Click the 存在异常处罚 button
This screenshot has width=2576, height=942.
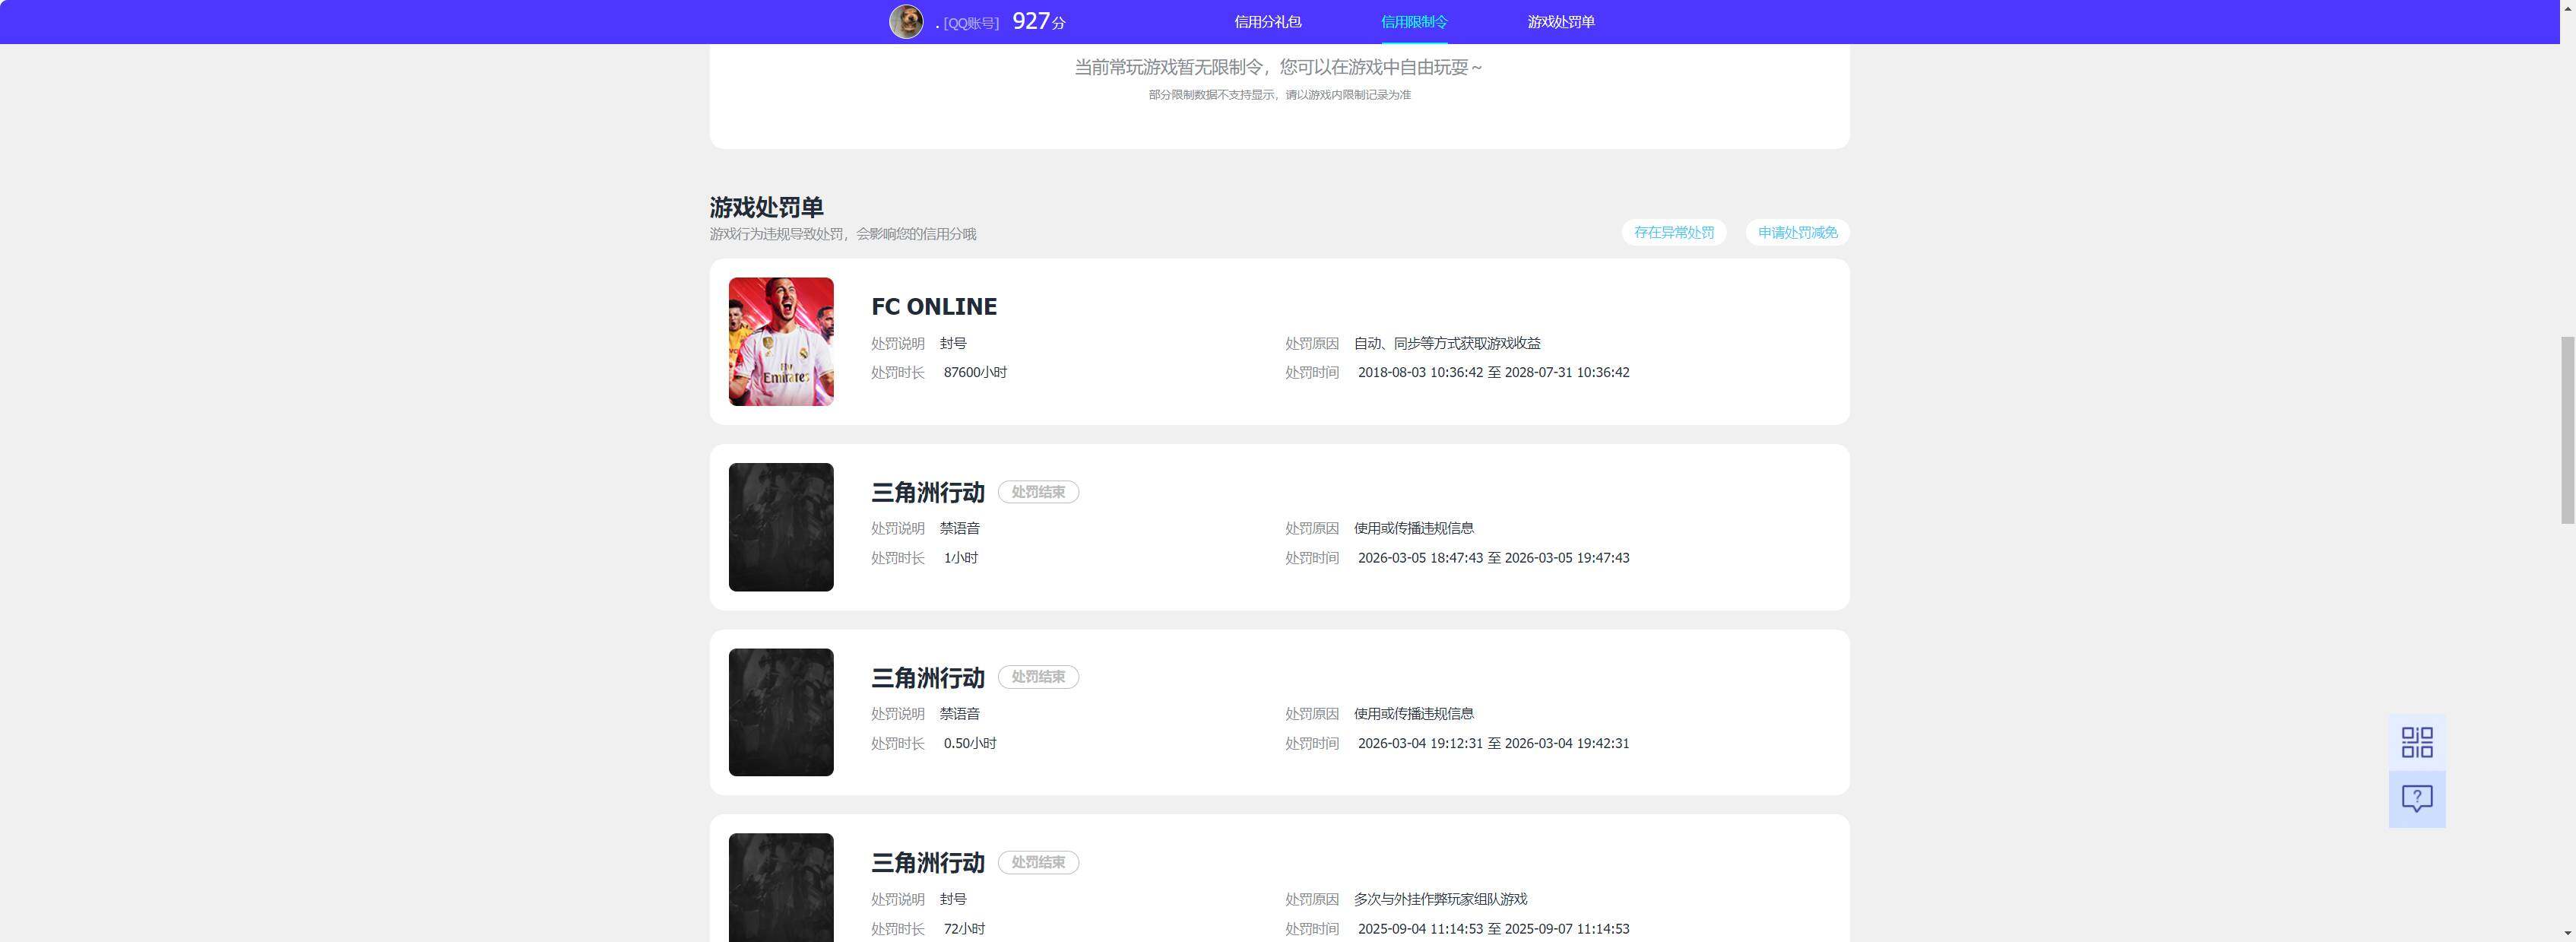pos(1674,232)
